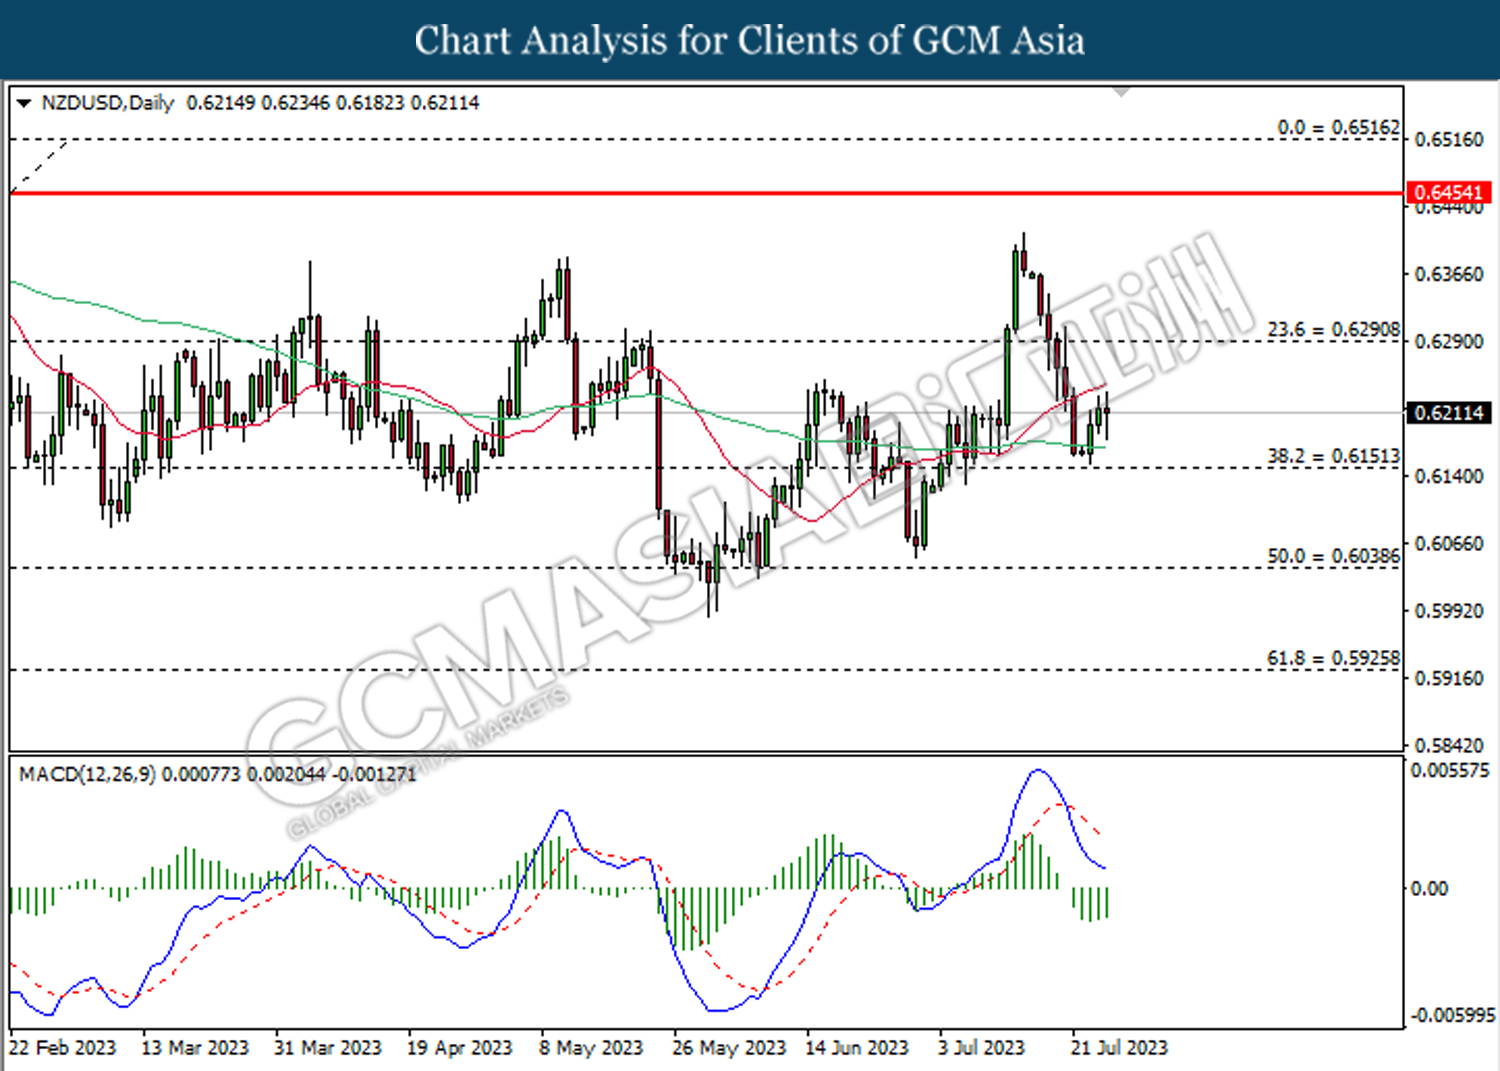Click the -0.005995 MACD axis value

tap(1452, 1015)
